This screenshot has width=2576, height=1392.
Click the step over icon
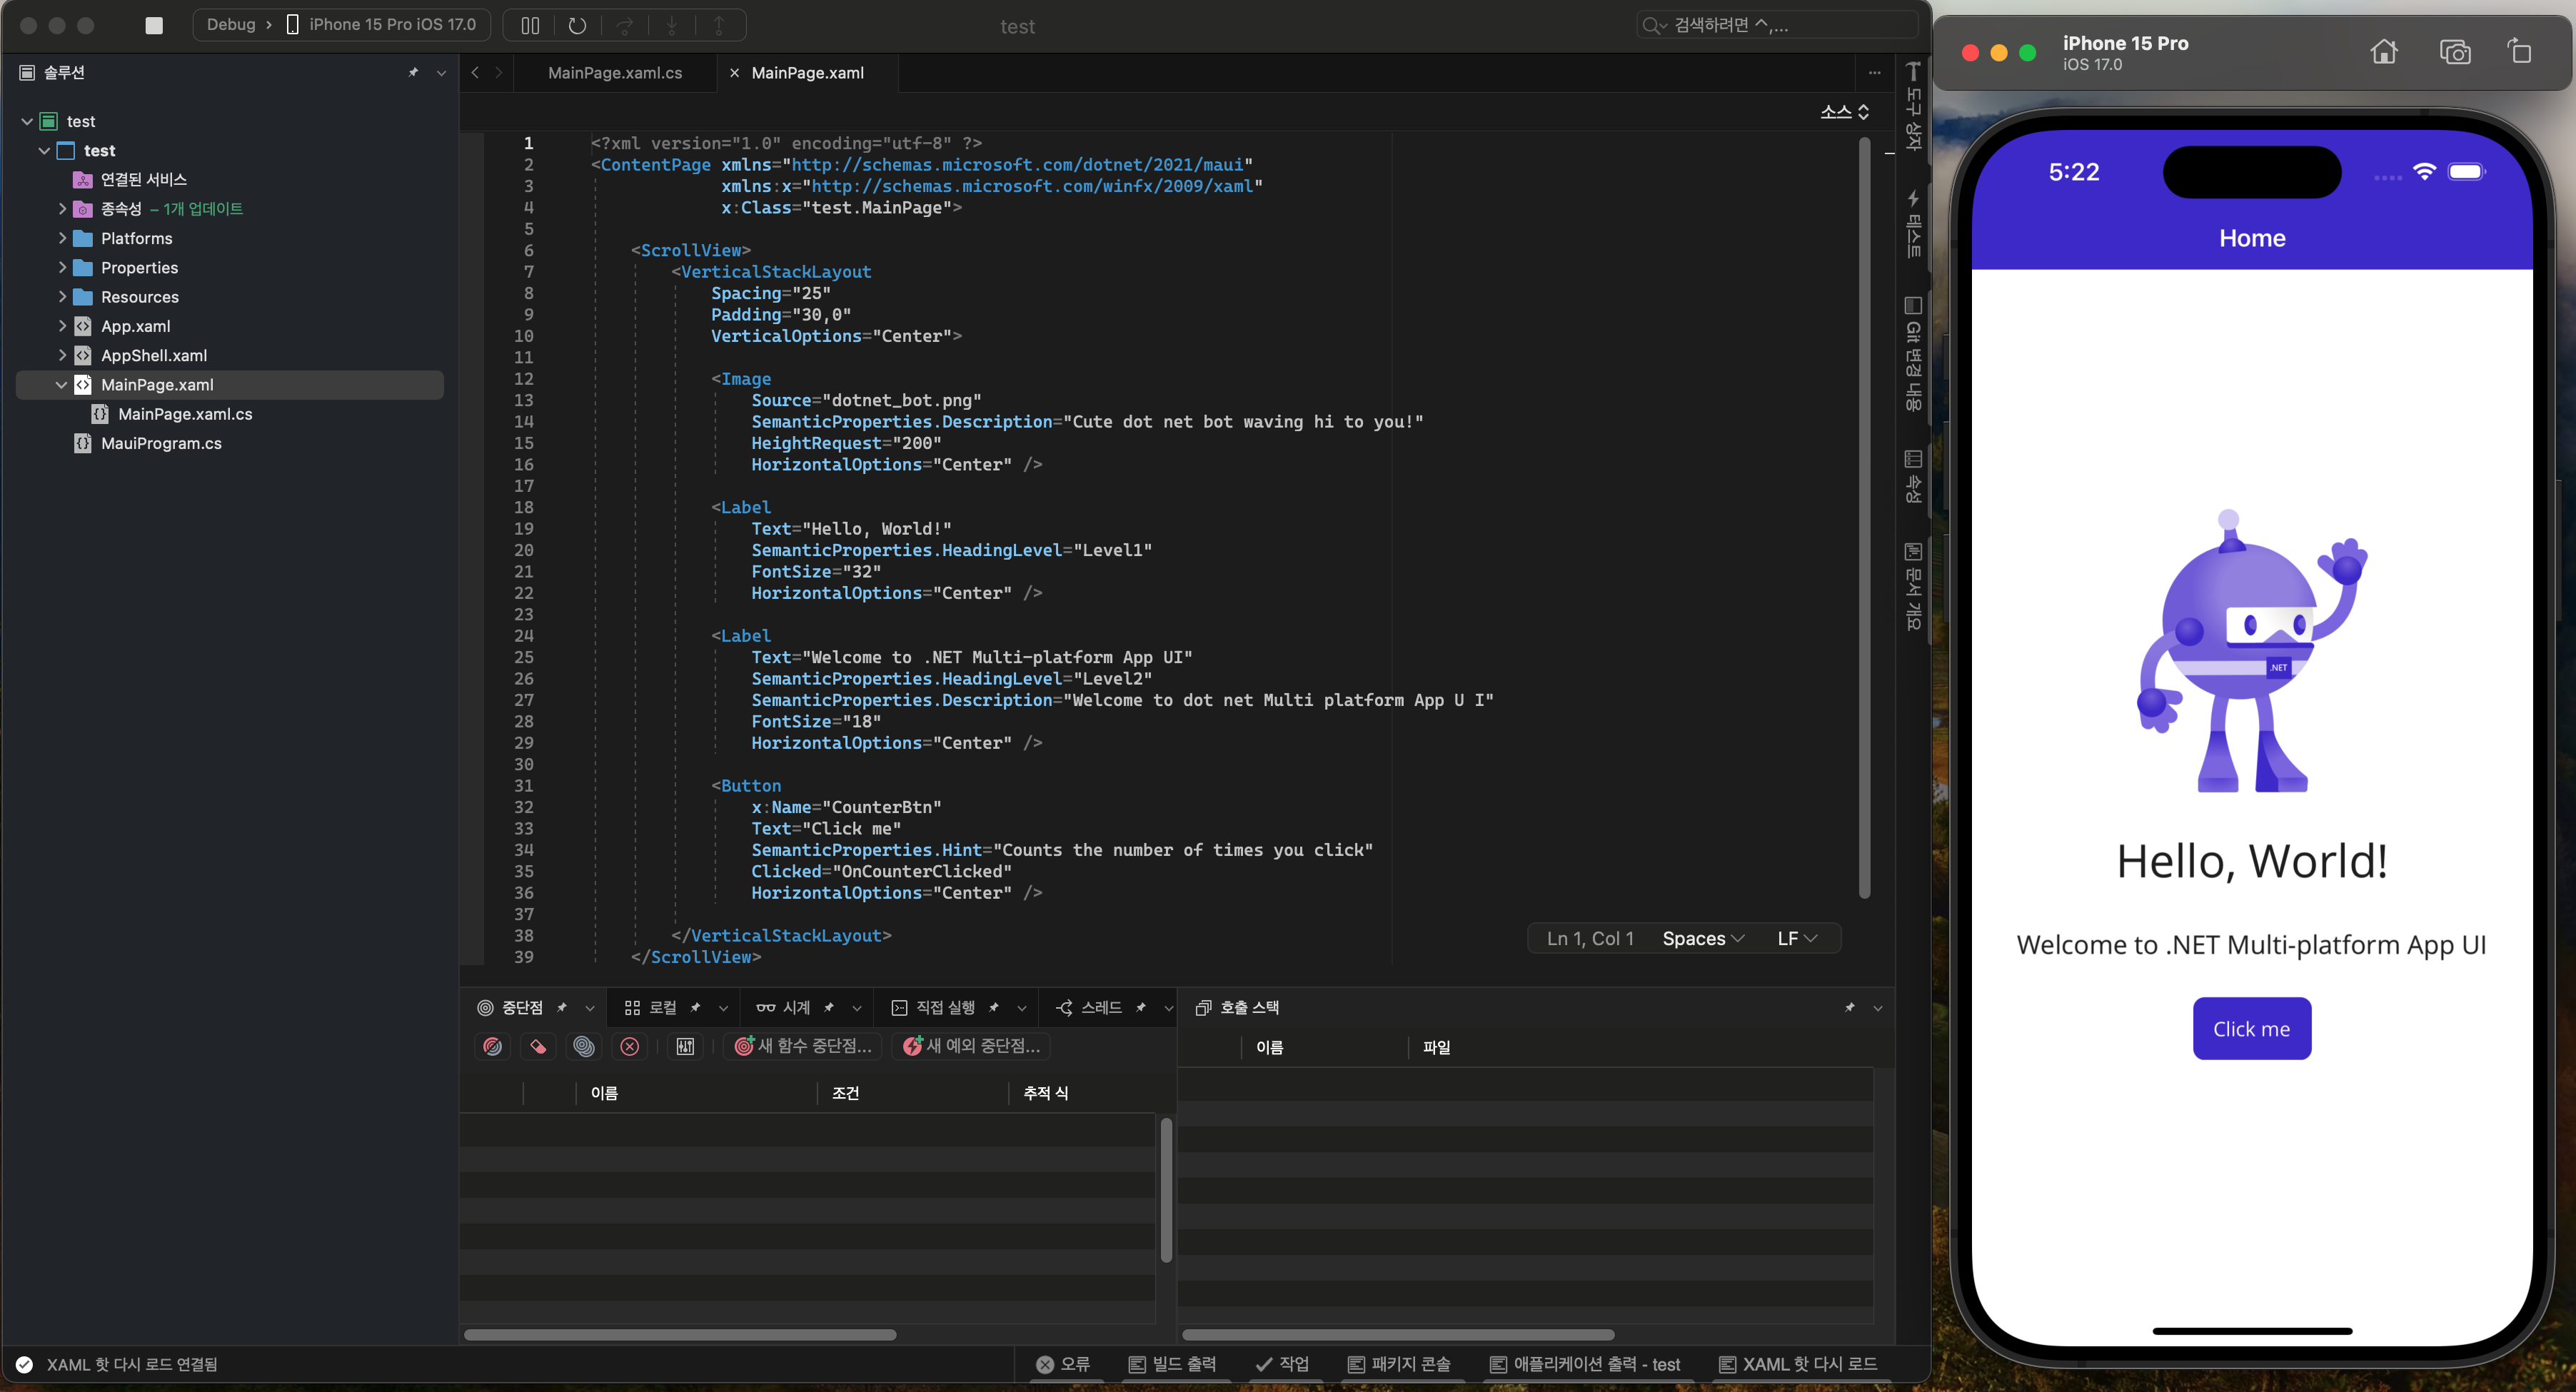click(624, 25)
